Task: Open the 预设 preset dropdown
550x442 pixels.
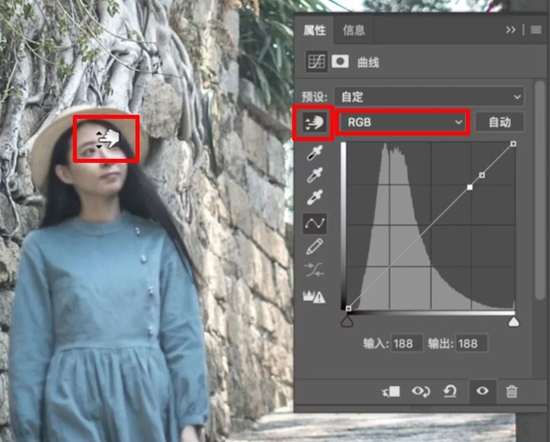Action: pyautogui.click(x=429, y=96)
